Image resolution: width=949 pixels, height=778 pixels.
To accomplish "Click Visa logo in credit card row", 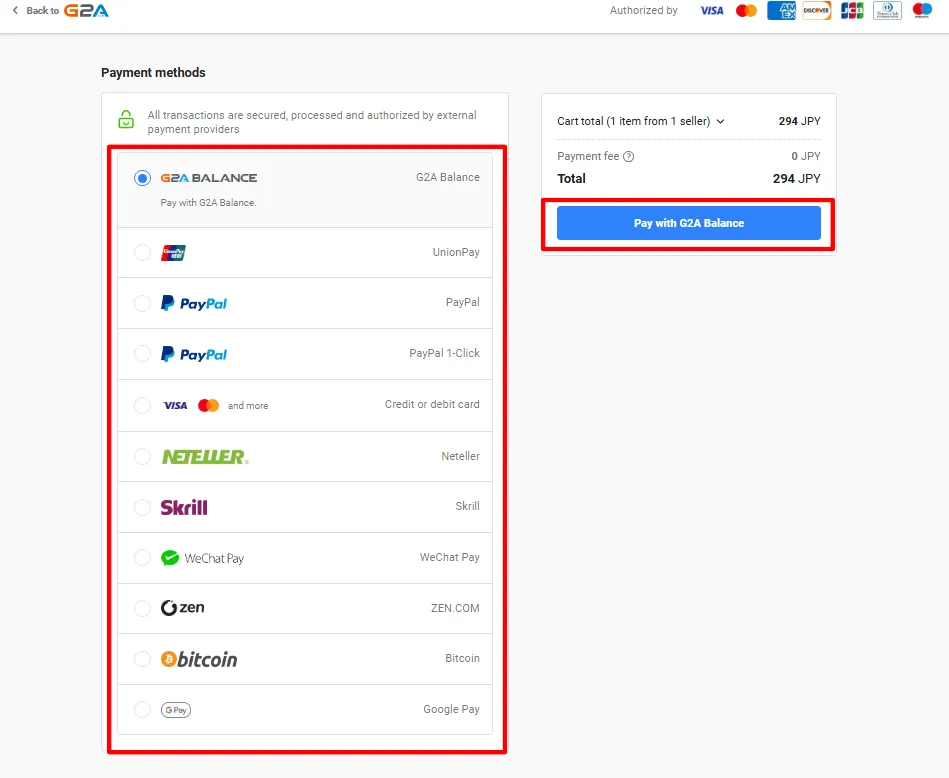I will pyautogui.click(x=175, y=405).
